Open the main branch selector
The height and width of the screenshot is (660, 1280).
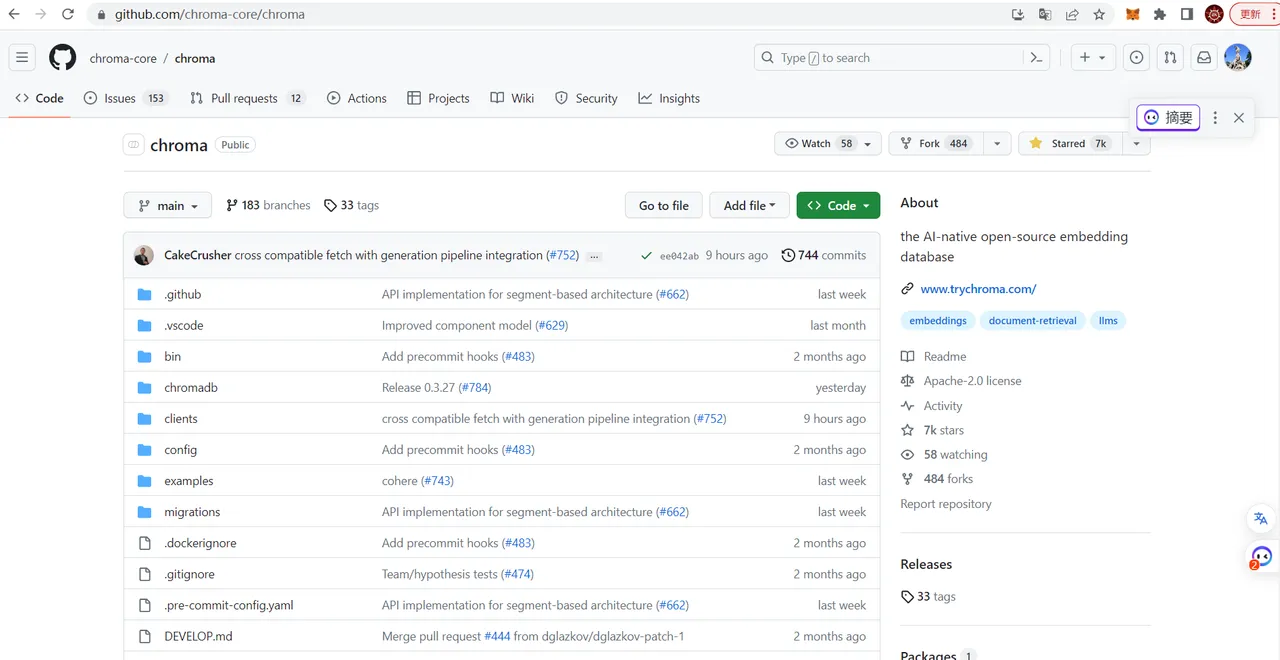click(x=168, y=205)
